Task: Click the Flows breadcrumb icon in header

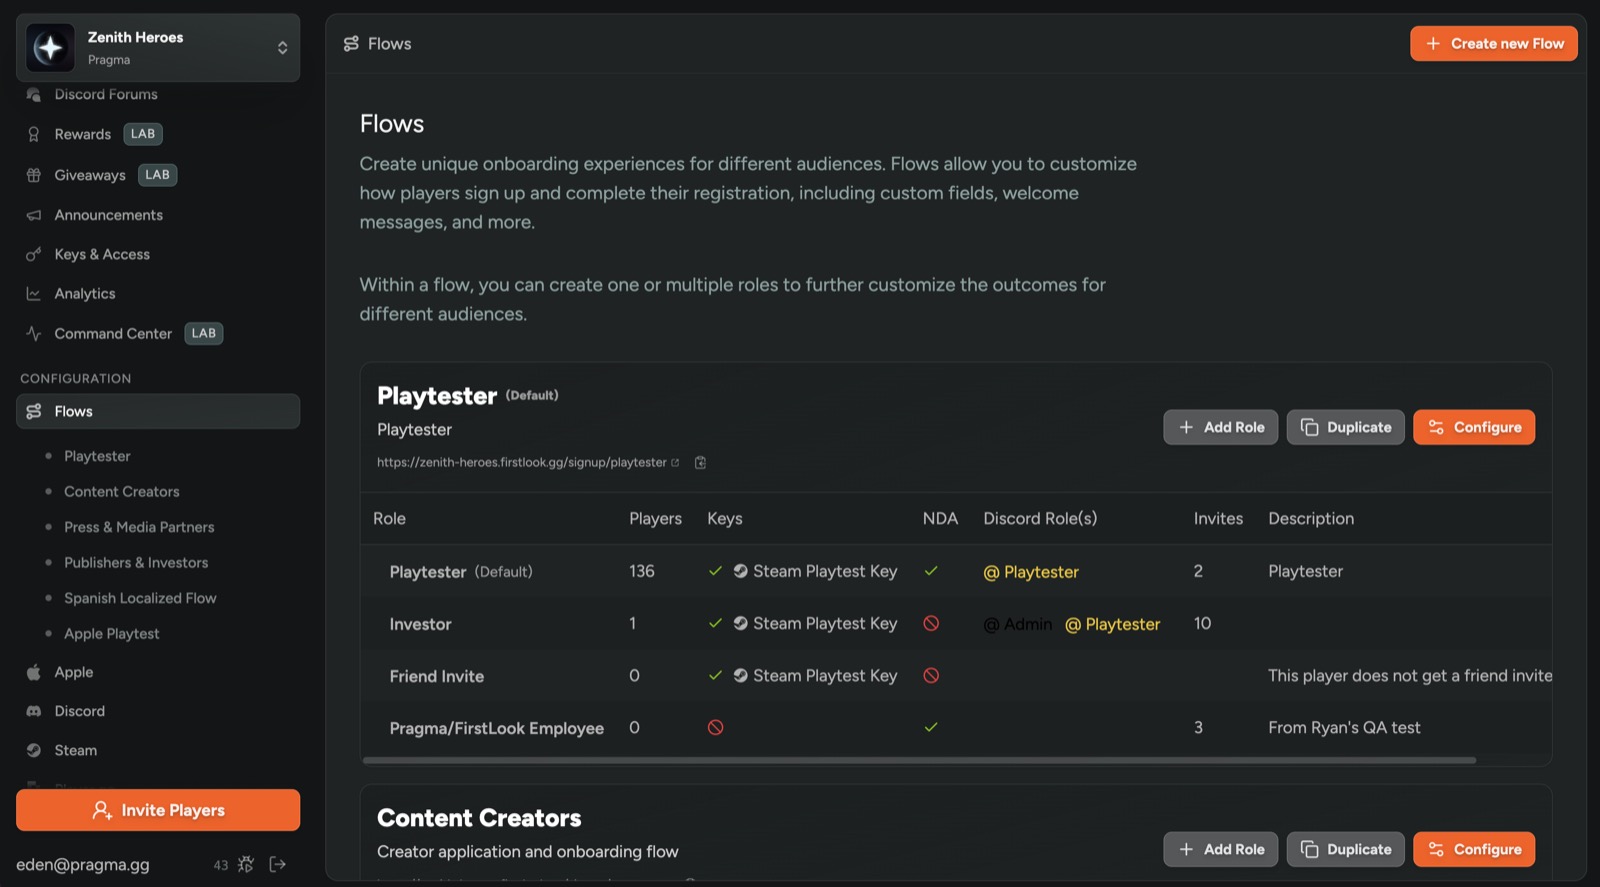Action: coord(351,44)
